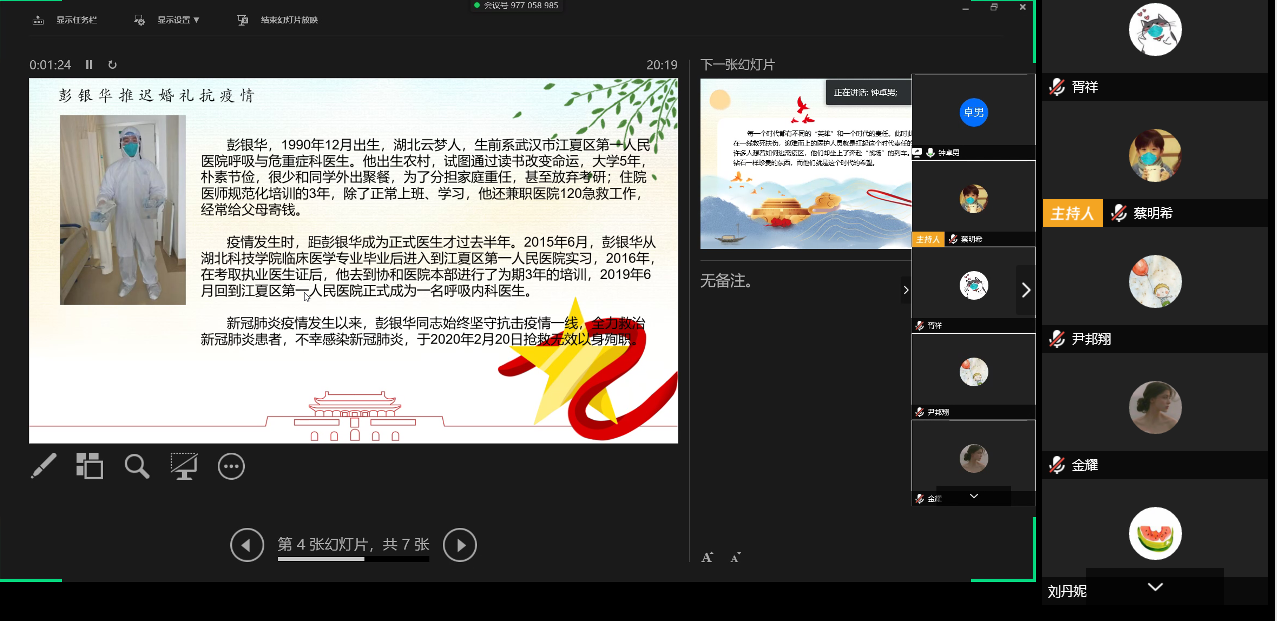This screenshot has height=621, width=1277.
Task: Toggle mute icon next to 尹邦翔
Action: (1056, 339)
